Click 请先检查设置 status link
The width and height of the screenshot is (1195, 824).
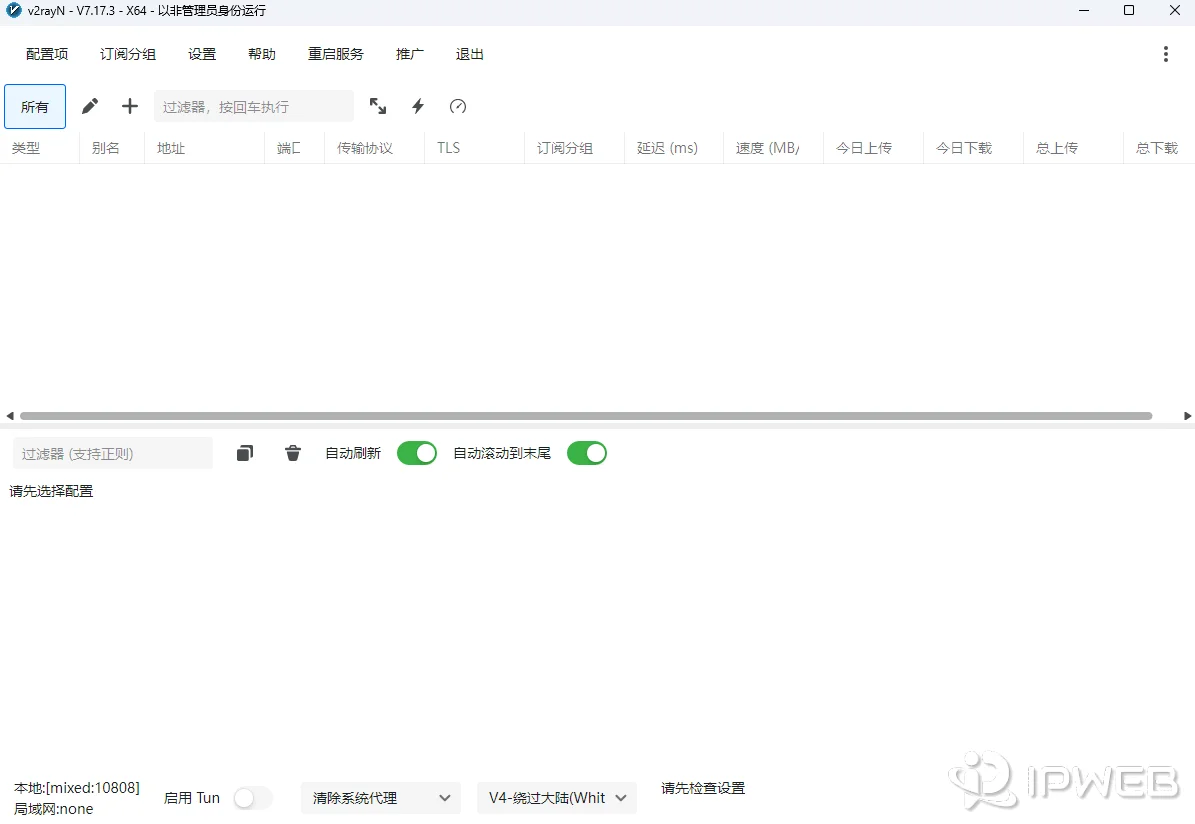[x=702, y=788]
